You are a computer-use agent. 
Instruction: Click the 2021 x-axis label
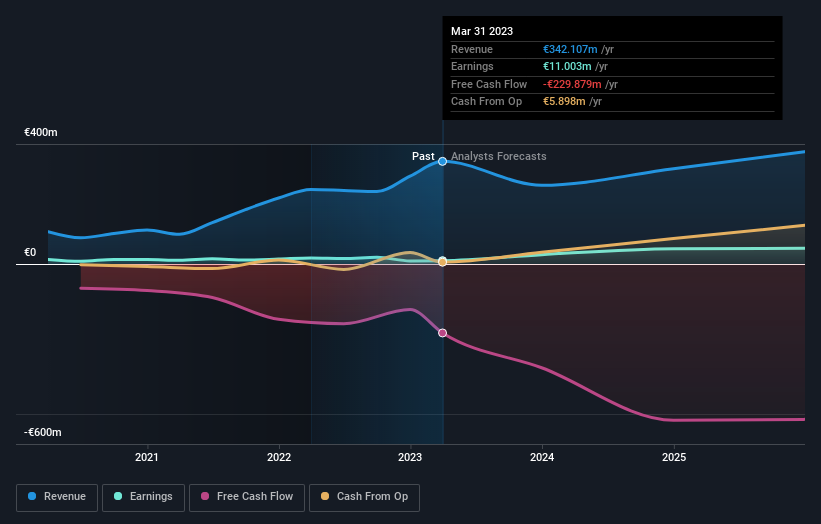tap(147, 457)
